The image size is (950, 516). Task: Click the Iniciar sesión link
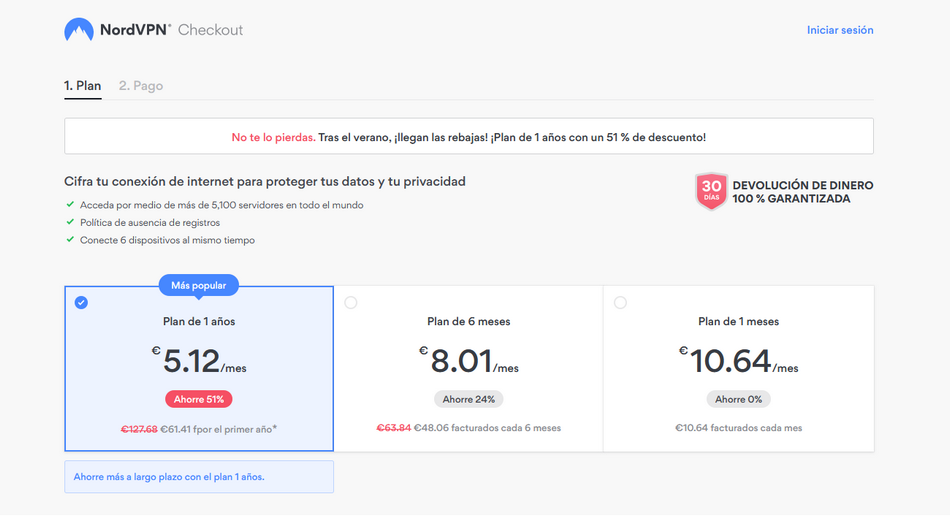tap(840, 30)
